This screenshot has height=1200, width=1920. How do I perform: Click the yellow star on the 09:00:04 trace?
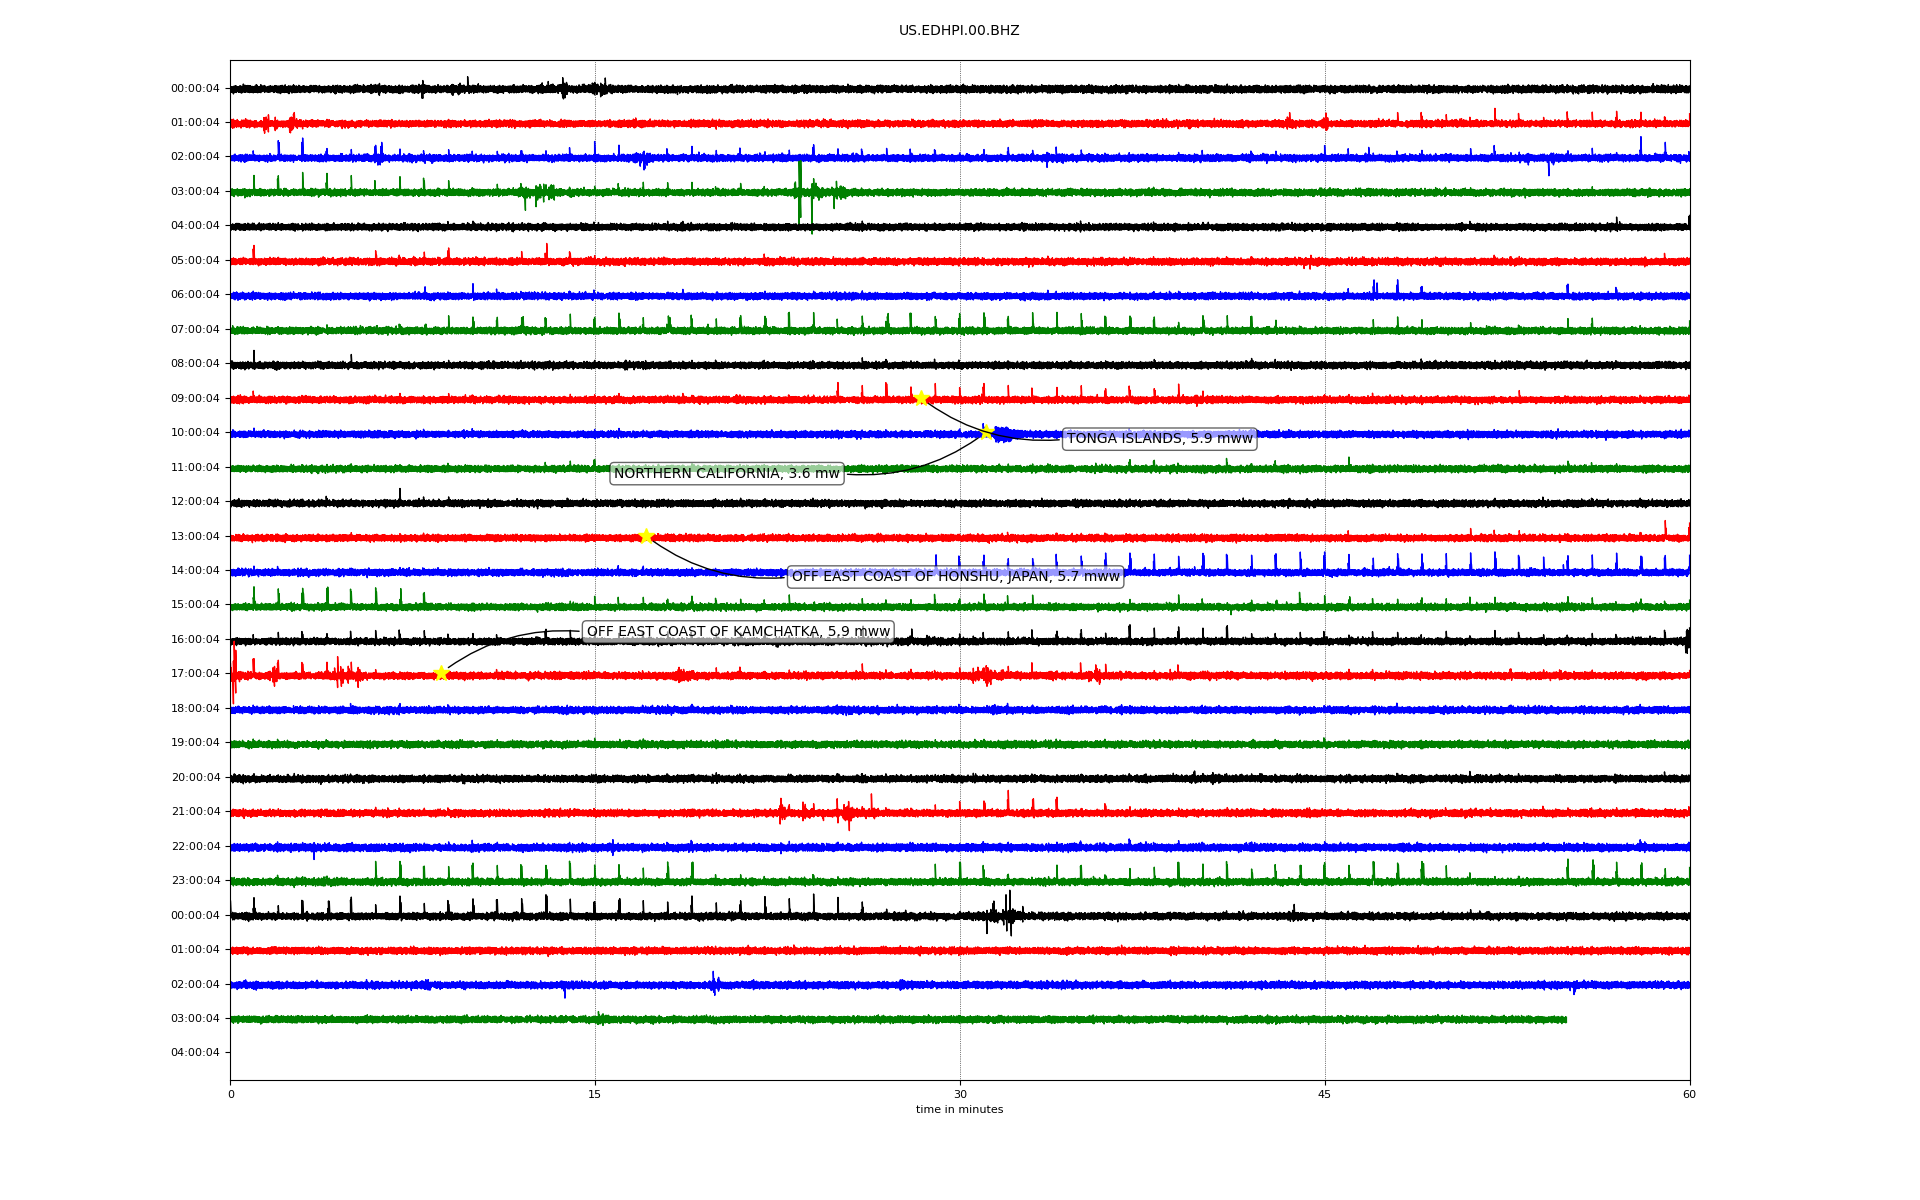921,398
